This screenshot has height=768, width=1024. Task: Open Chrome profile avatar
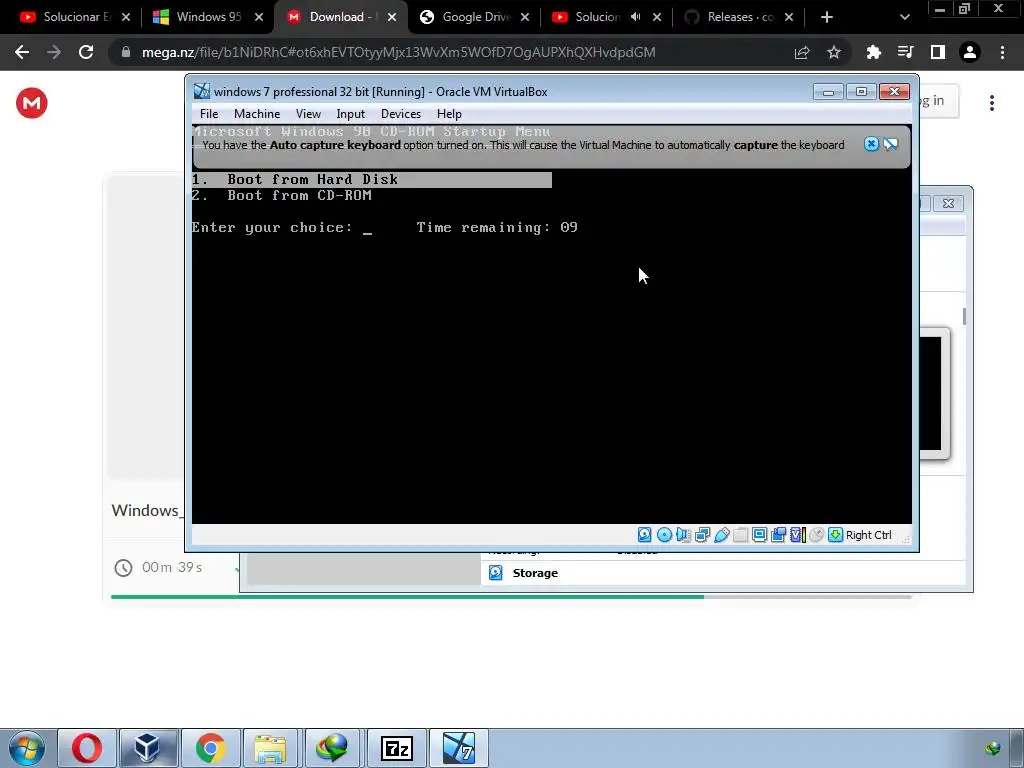point(970,52)
